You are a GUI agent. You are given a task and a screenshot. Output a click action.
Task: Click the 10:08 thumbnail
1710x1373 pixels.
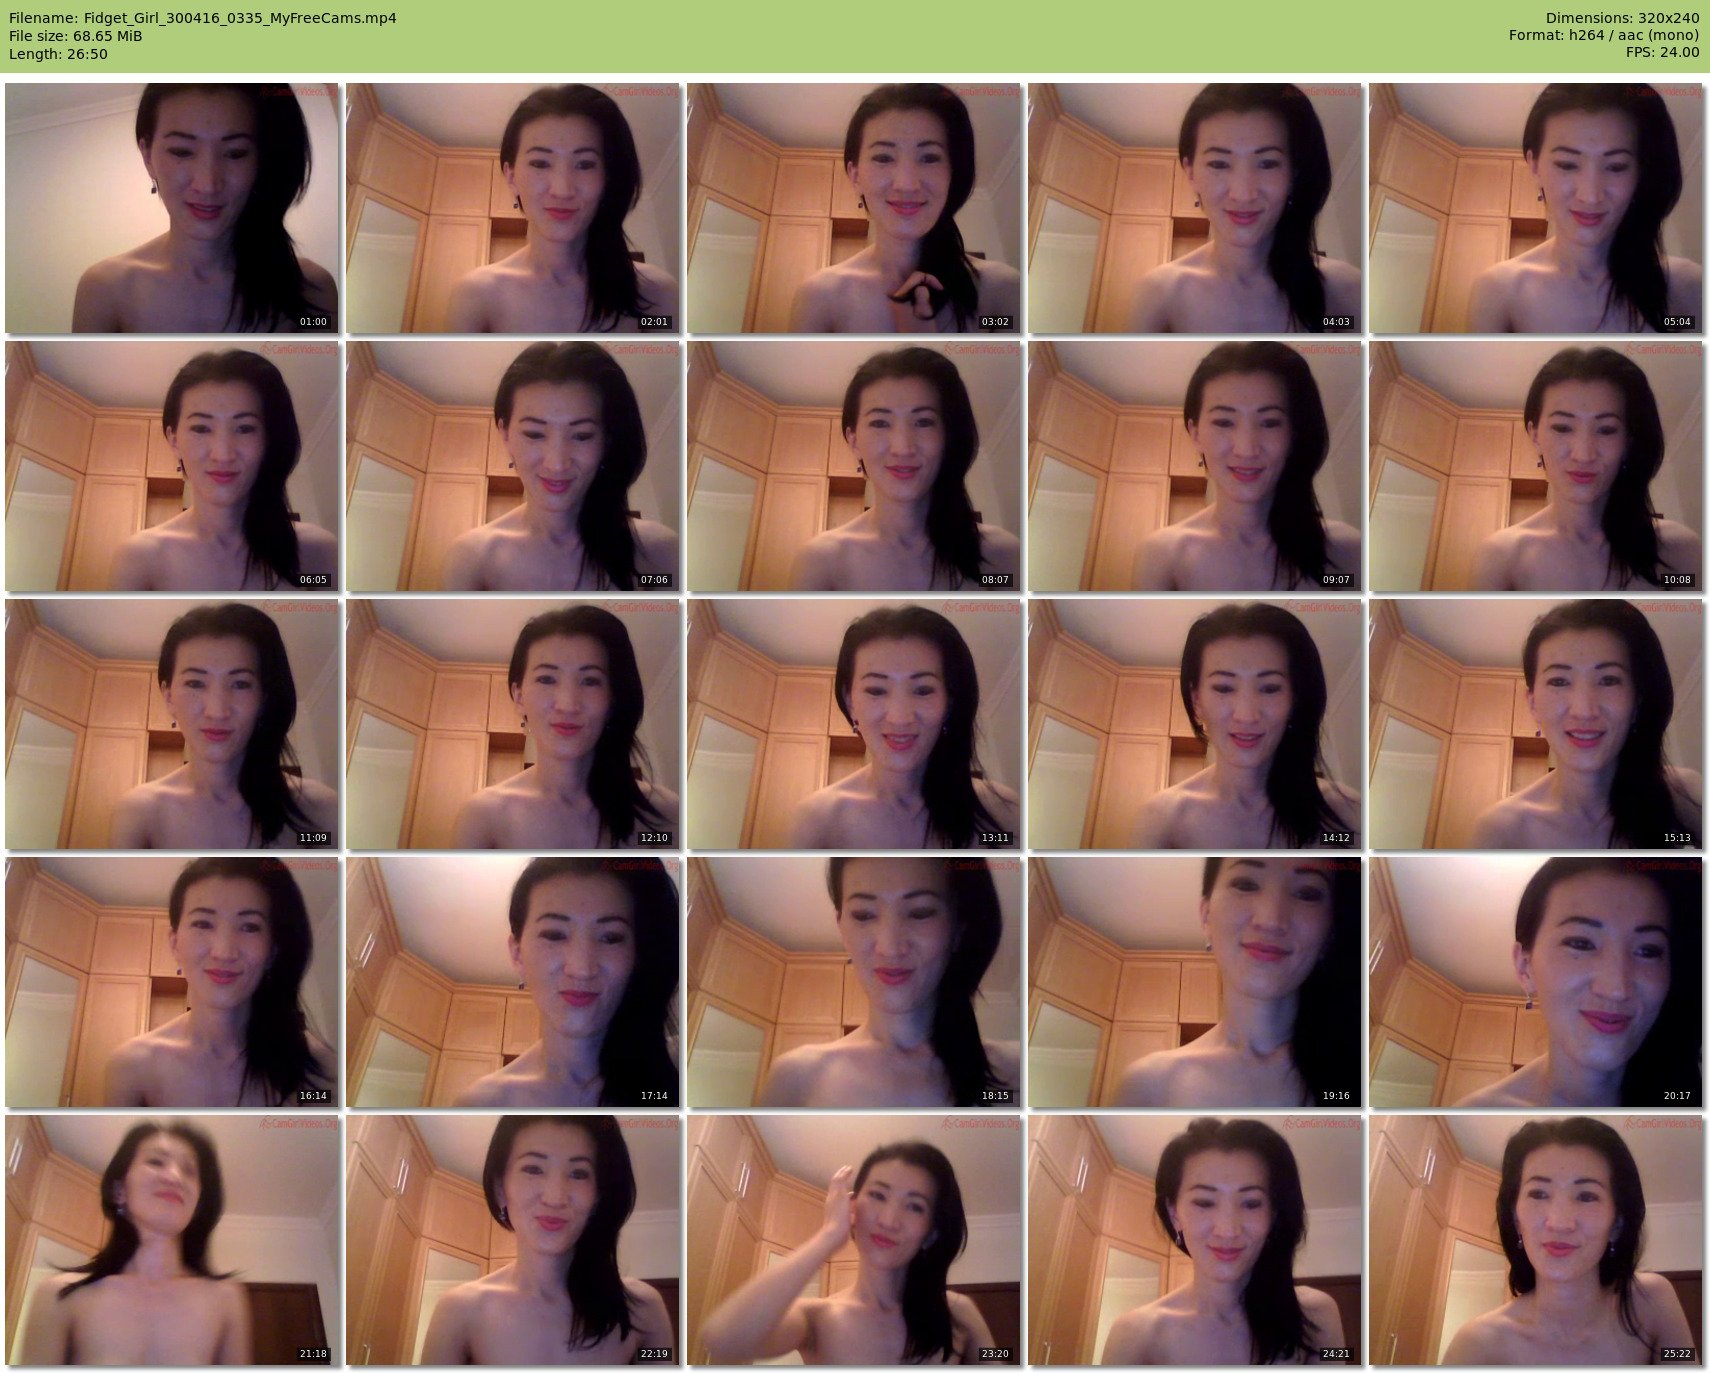(x=1535, y=466)
